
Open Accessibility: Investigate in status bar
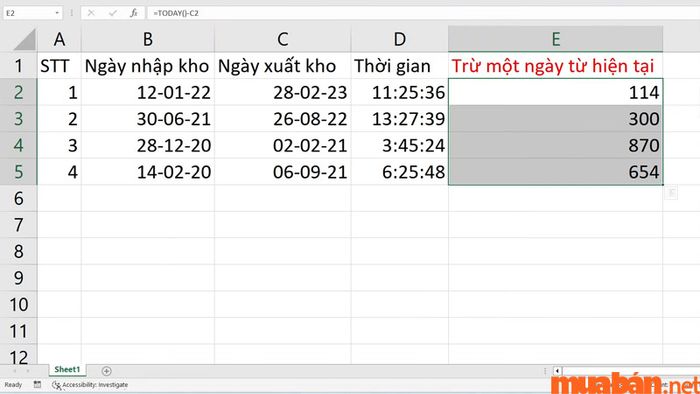click(x=90, y=385)
